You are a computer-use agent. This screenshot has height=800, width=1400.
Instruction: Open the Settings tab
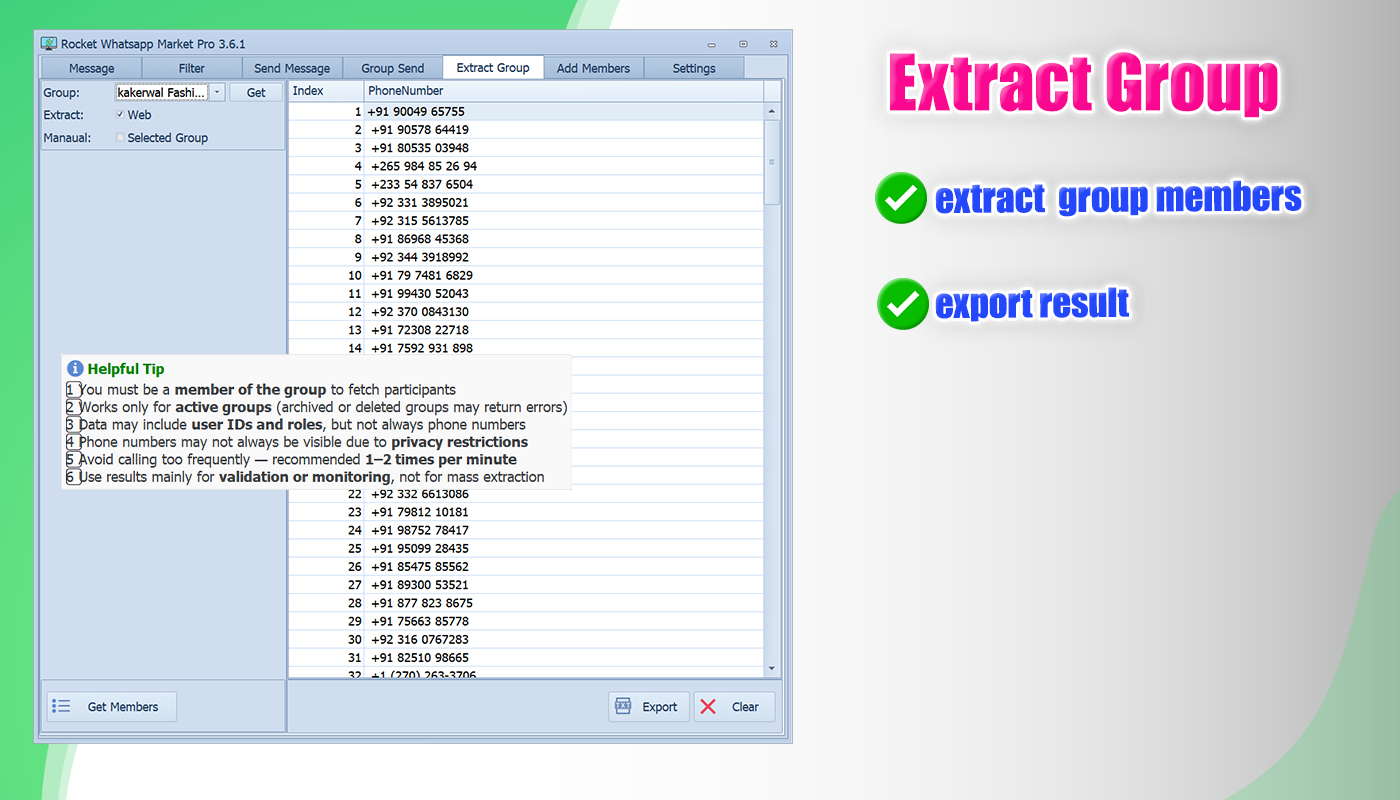pyautogui.click(x=694, y=68)
